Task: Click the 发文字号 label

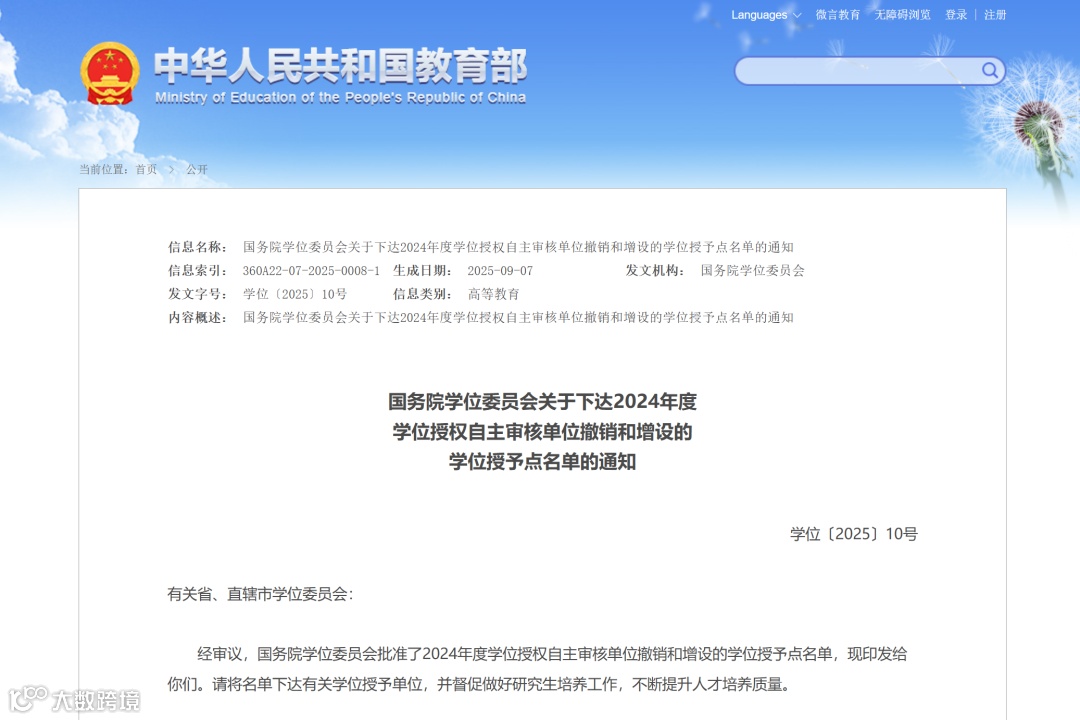Action: [x=198, y=294]
